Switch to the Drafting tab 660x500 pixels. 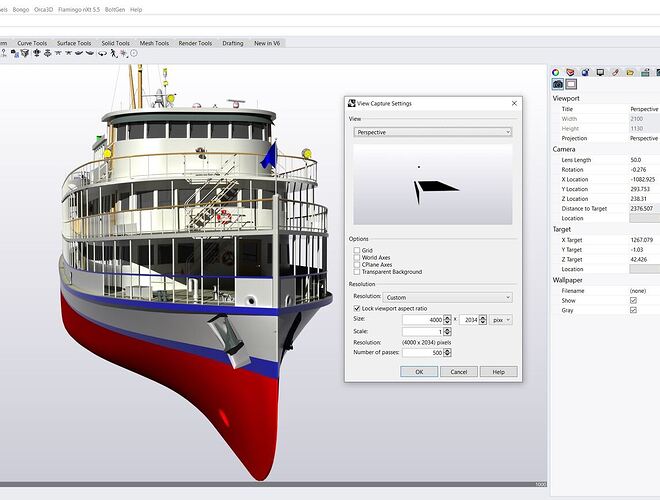tap(233, 43)
